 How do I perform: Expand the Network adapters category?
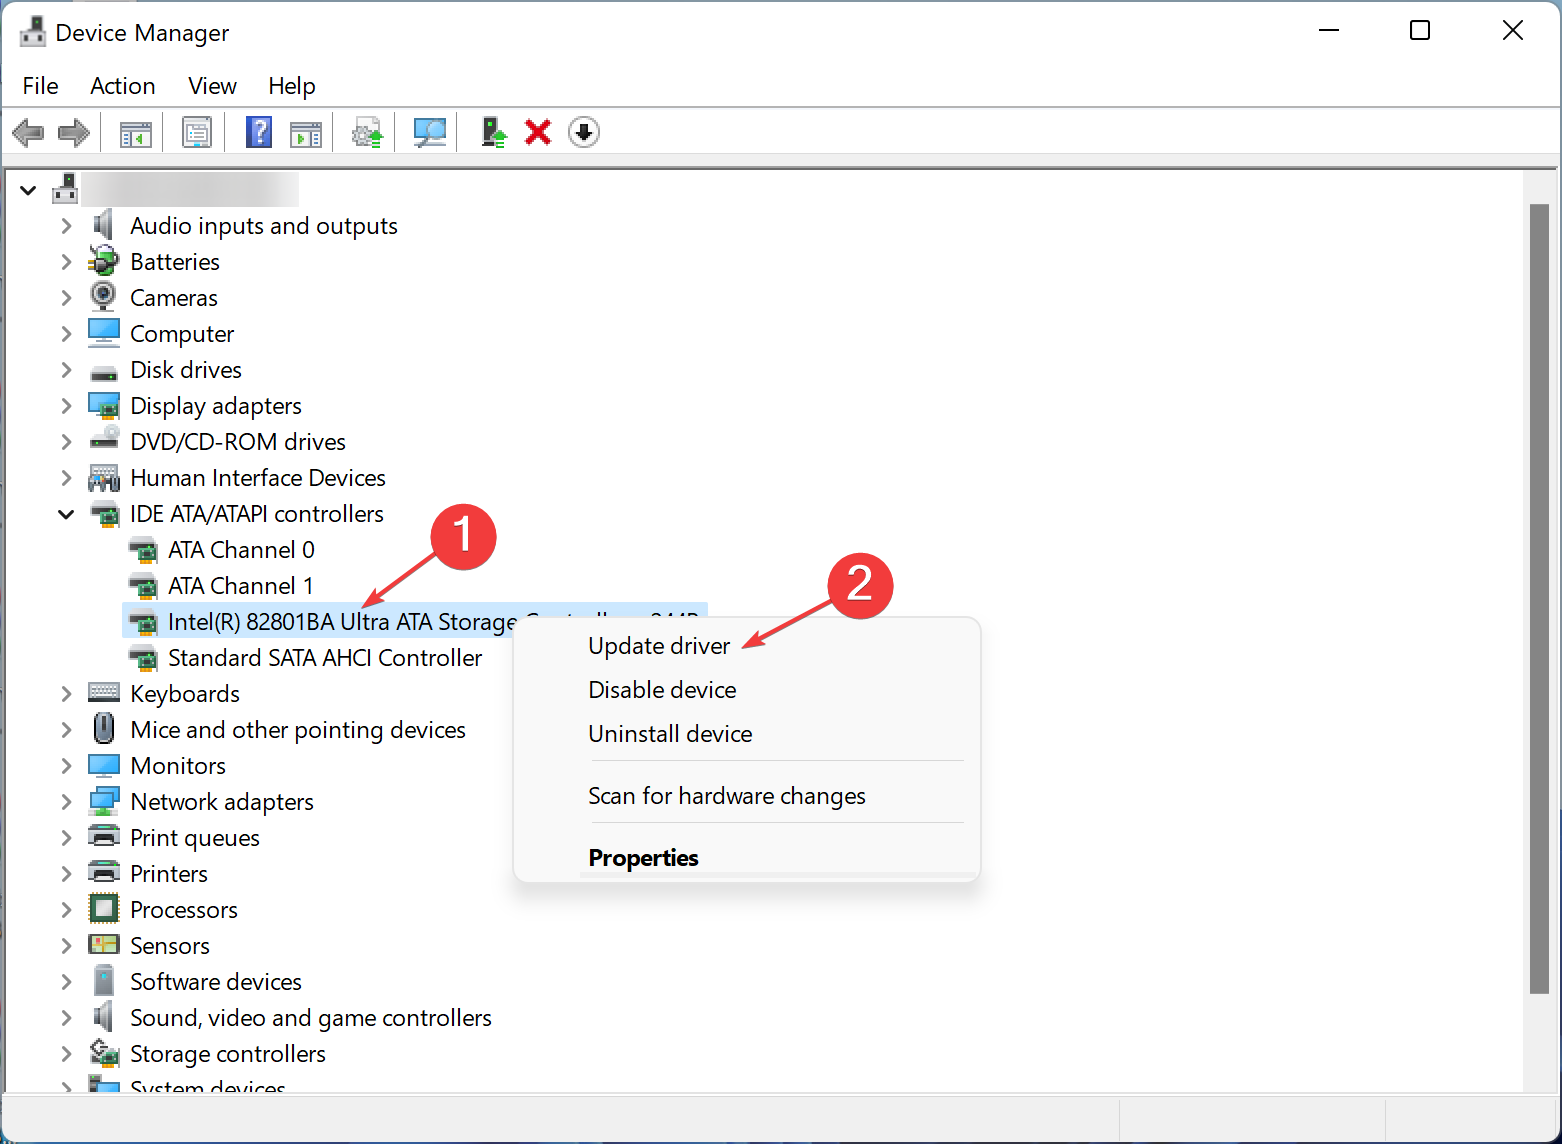point(66,802)
